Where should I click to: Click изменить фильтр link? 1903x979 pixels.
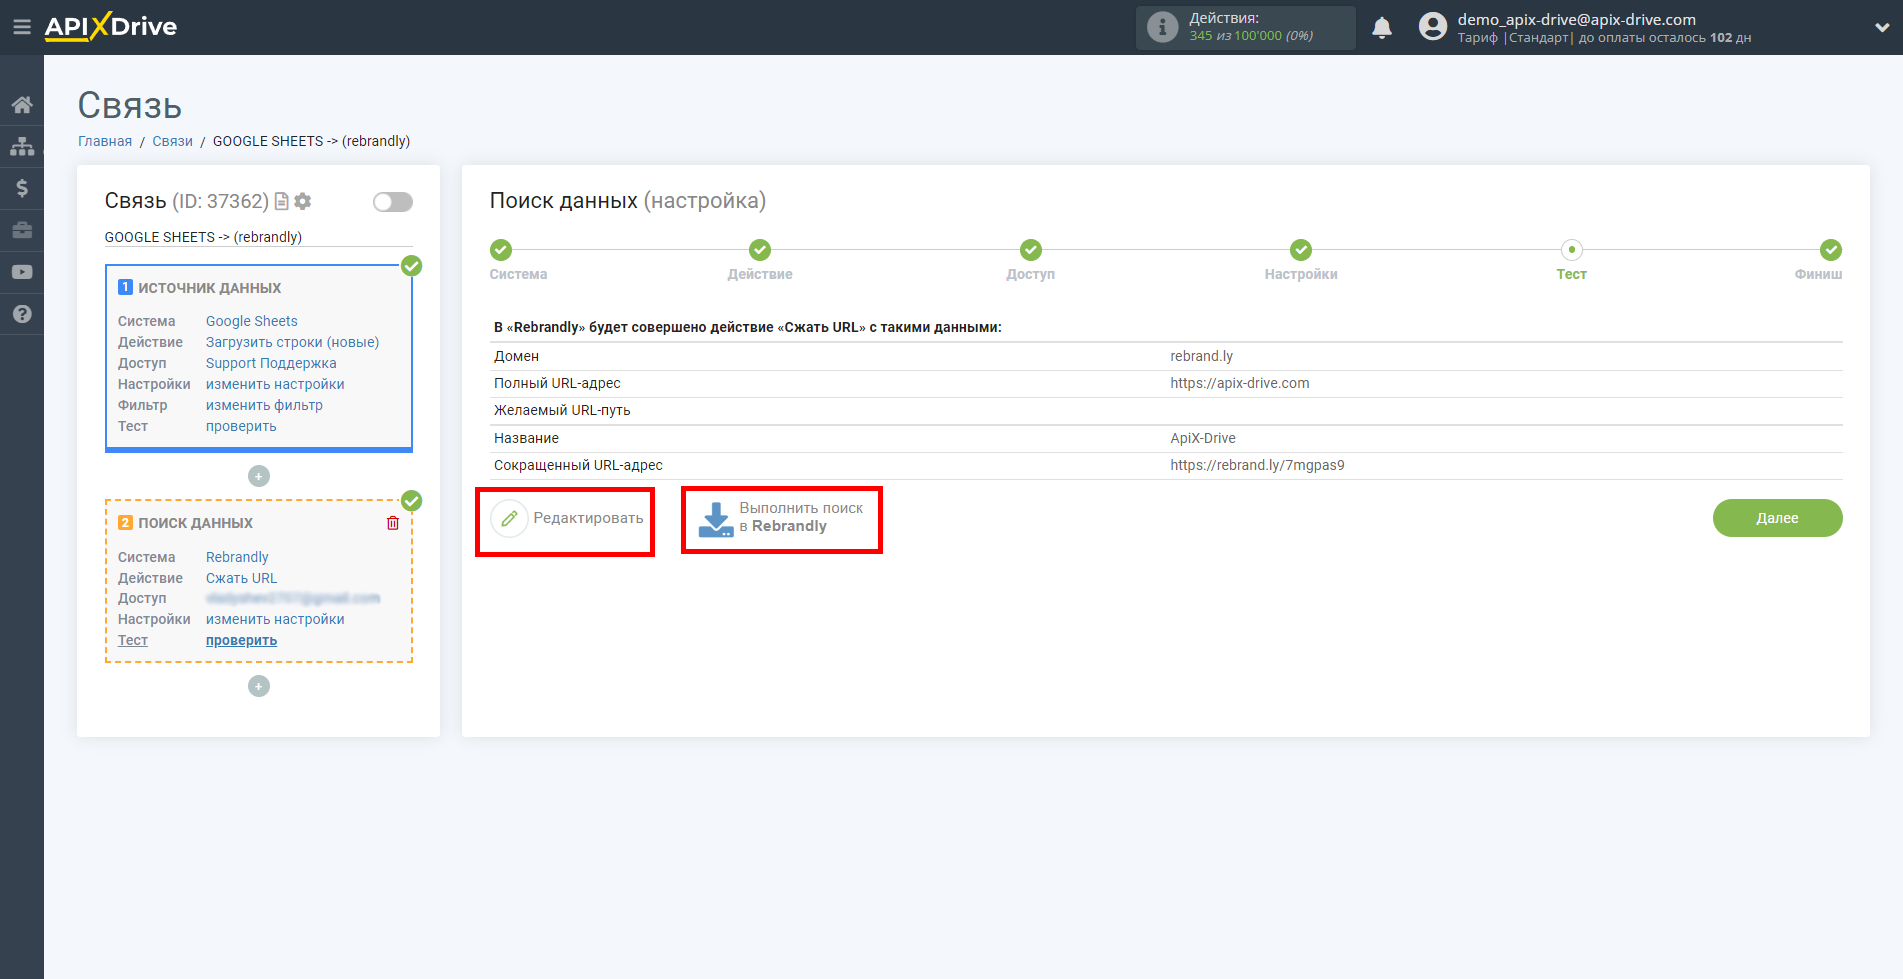pyautogui.click(x=264, y=405)
